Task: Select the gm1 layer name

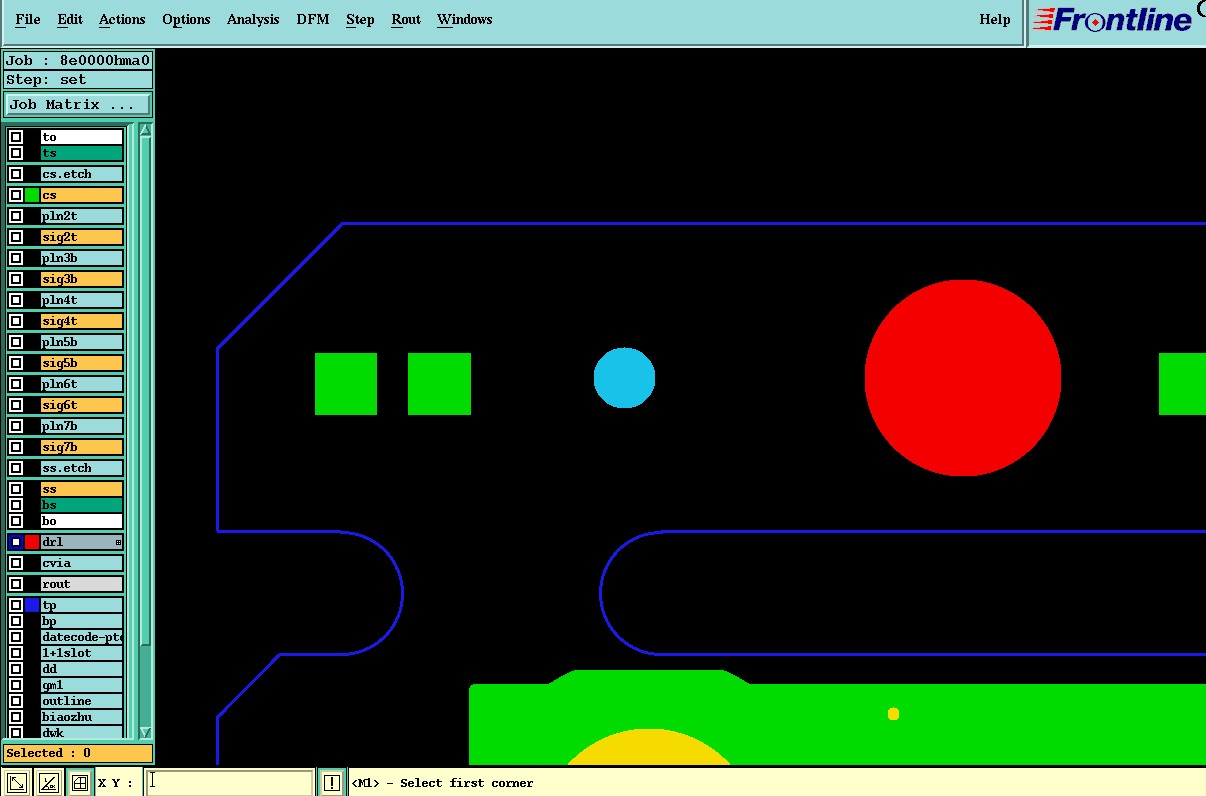Action: pos(82,685)
